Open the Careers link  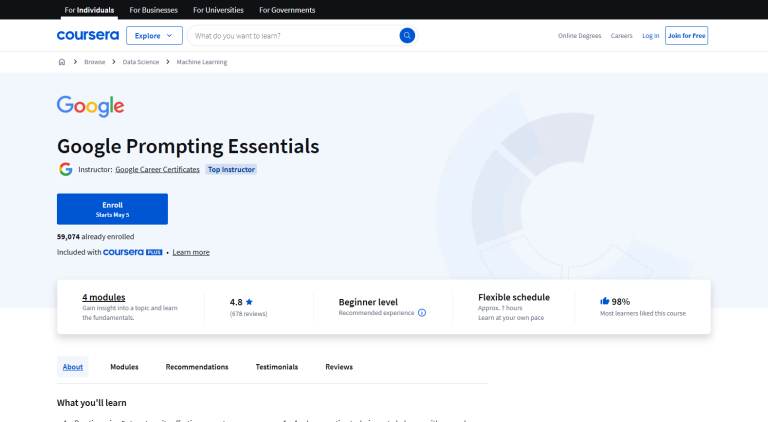pos(622,36)
